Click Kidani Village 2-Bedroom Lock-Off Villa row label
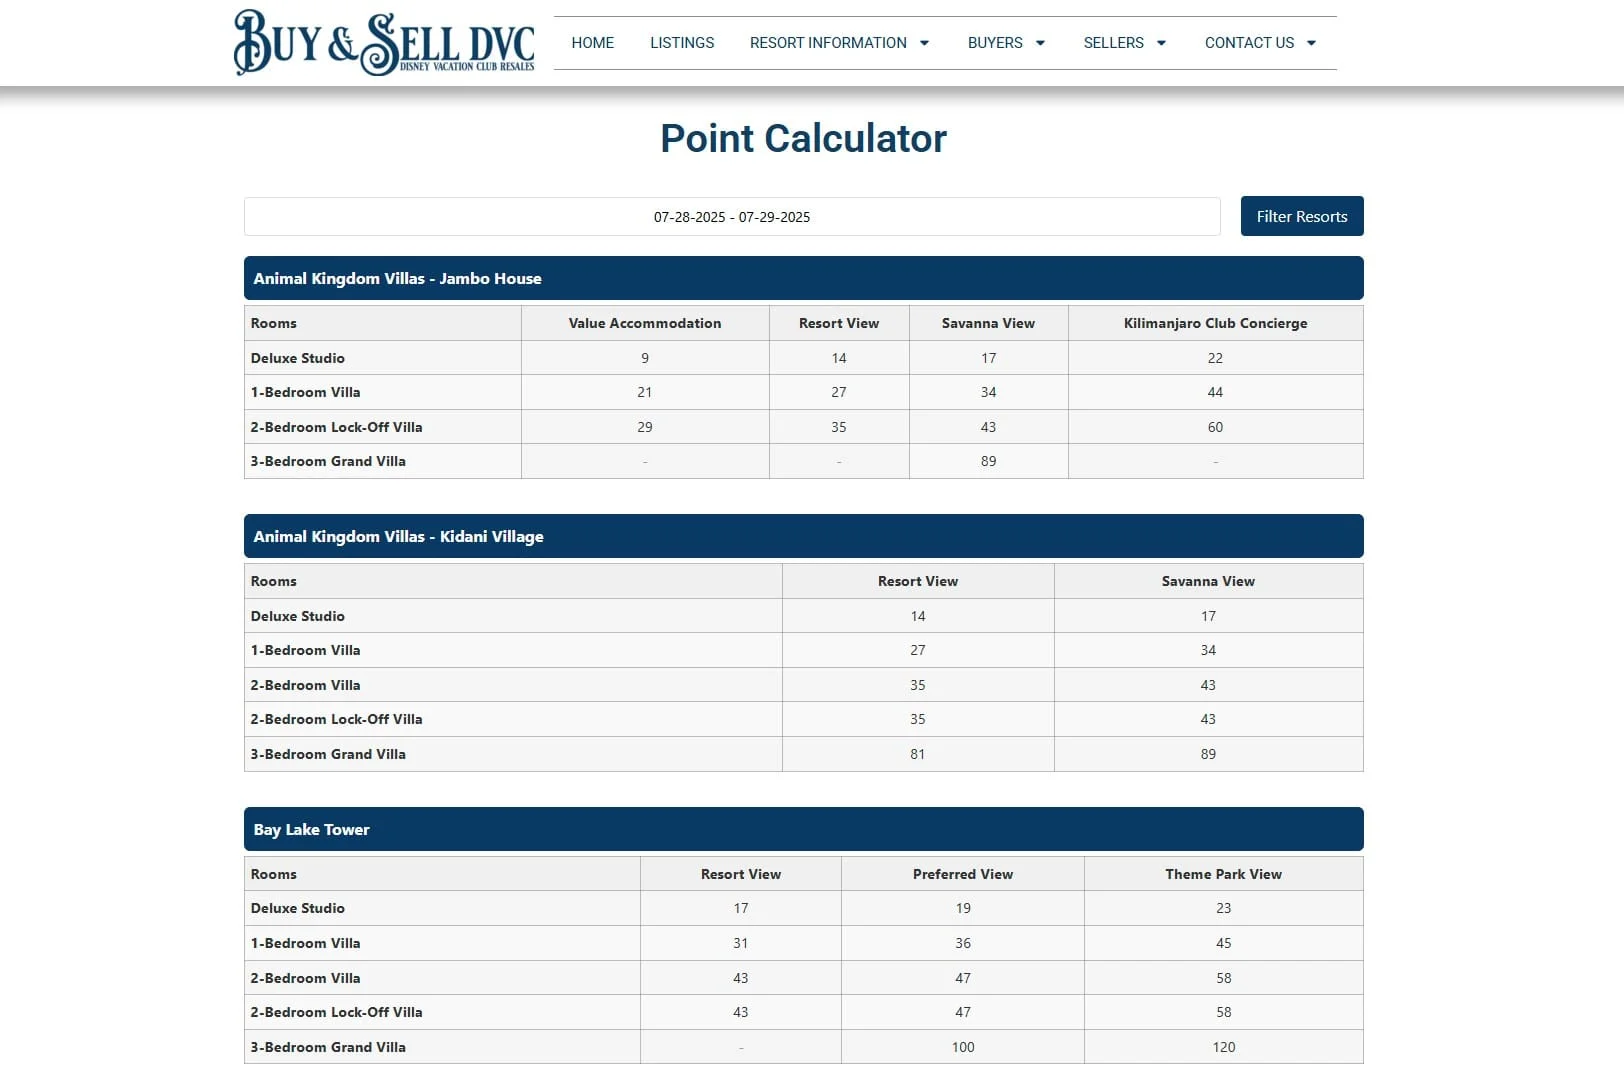1624x1074 pixels. pyautogui.click(x=336, y=719)
